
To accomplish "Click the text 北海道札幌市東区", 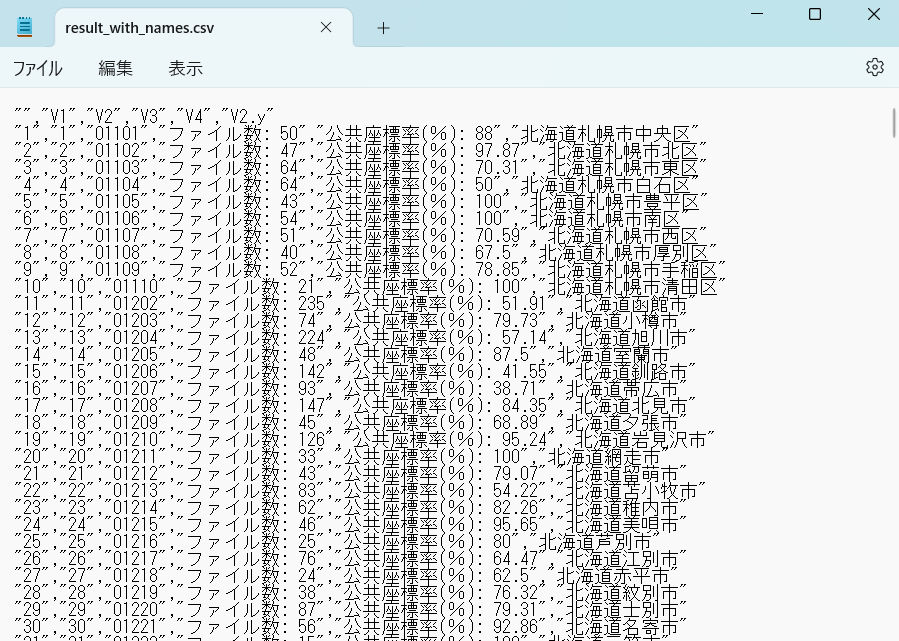I will coord(623,168).
